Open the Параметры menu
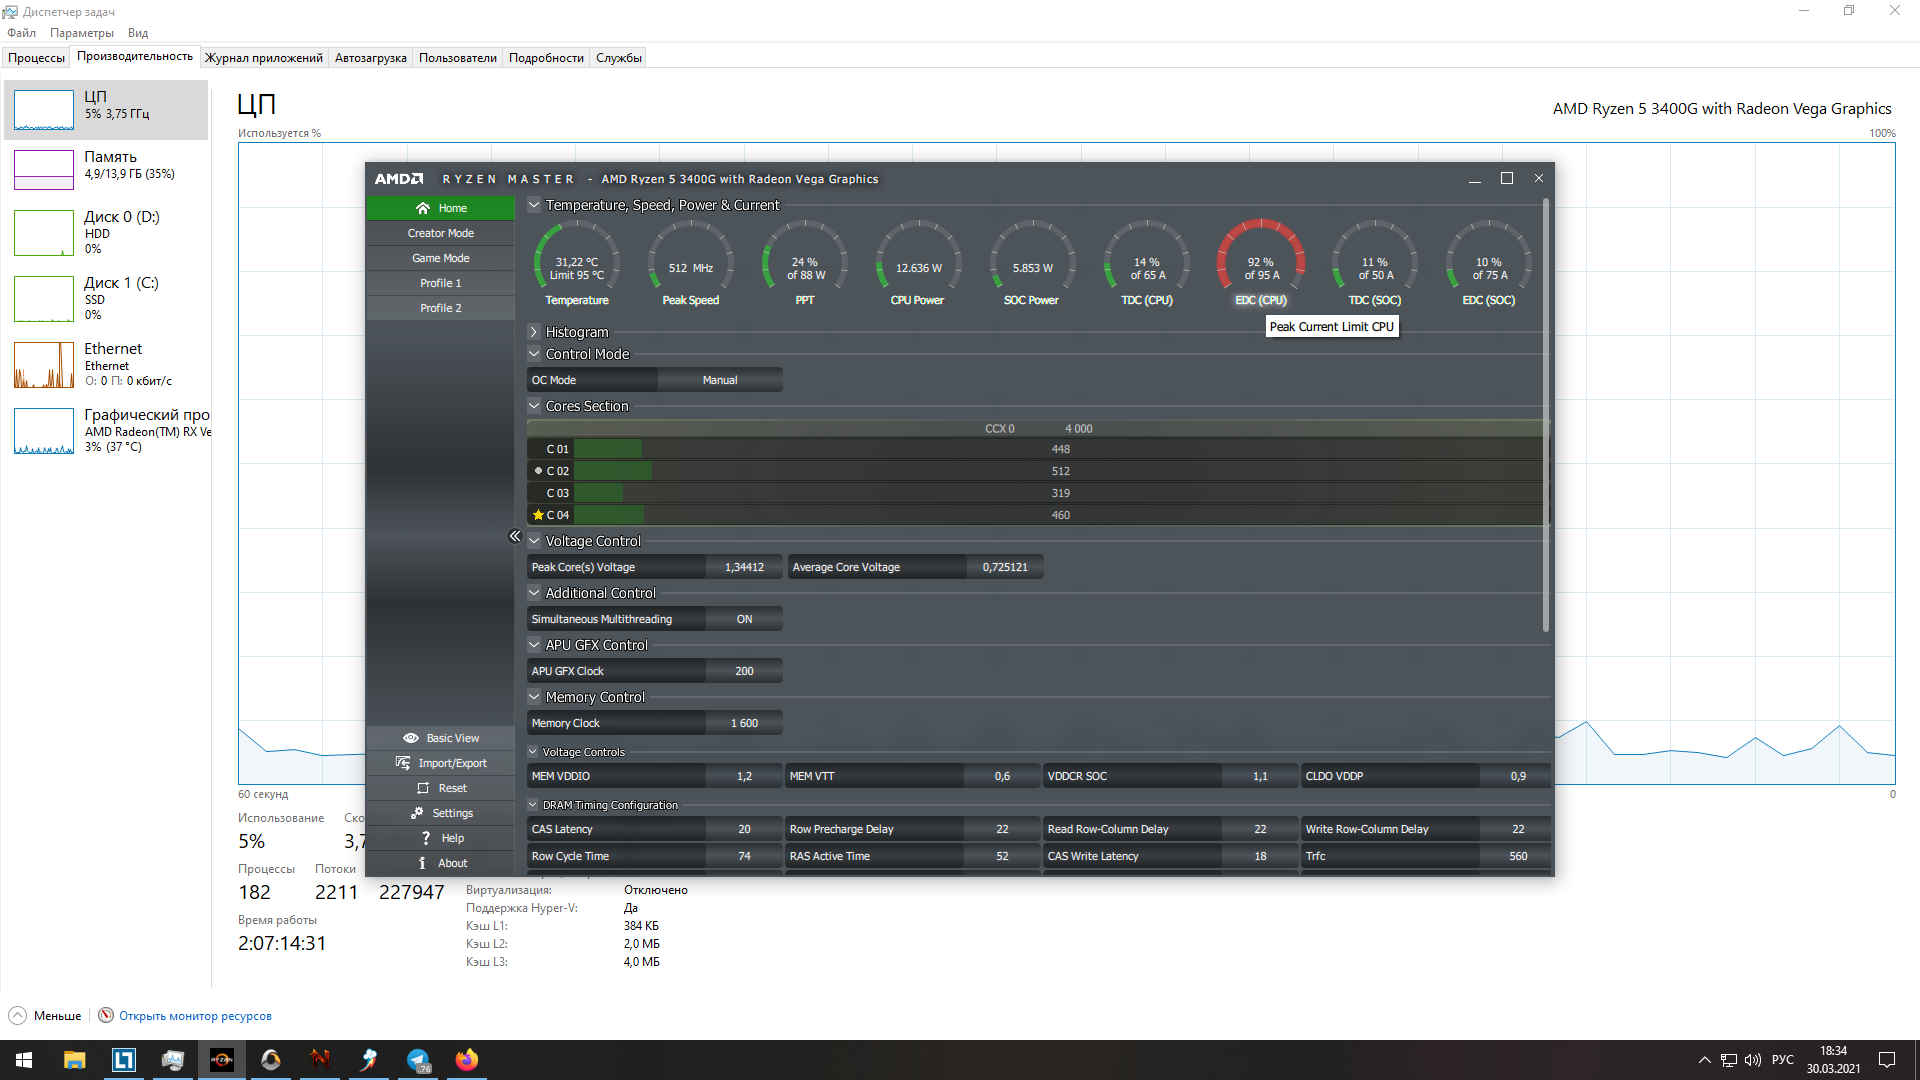 point(82,33)
